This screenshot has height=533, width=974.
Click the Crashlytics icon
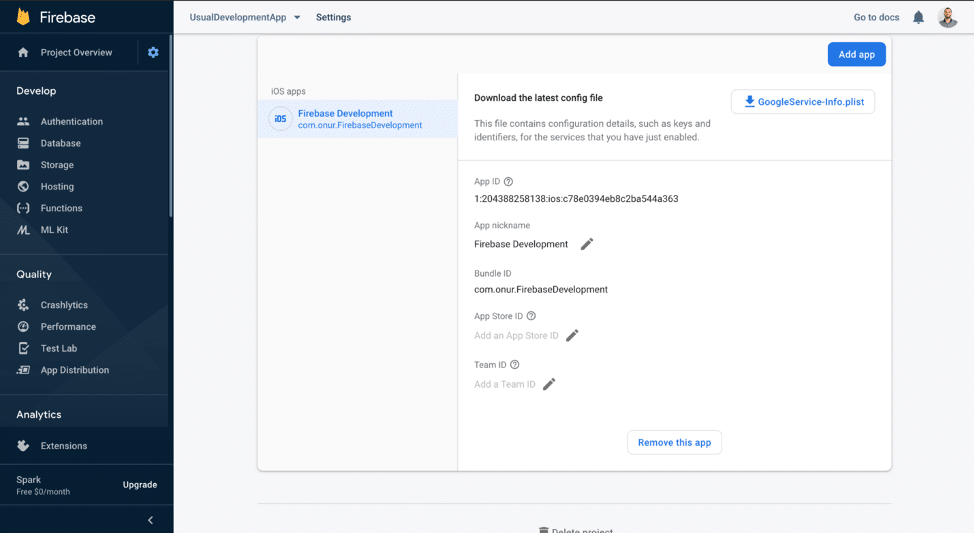[x=23, y=305]
